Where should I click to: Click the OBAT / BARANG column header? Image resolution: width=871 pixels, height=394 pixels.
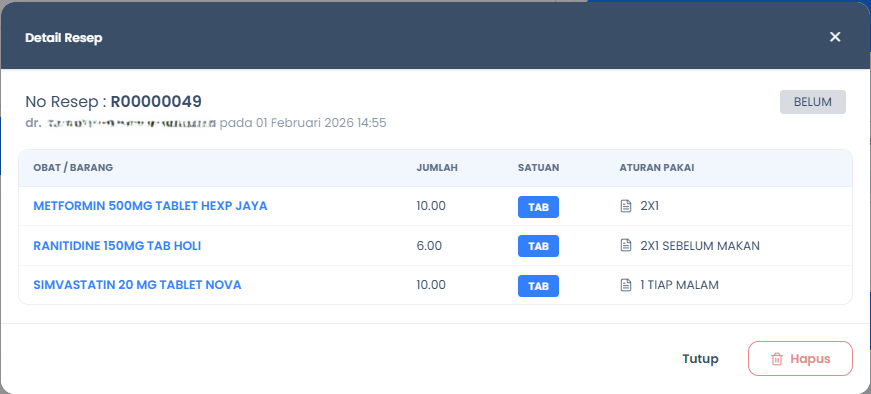pos(73,168)
